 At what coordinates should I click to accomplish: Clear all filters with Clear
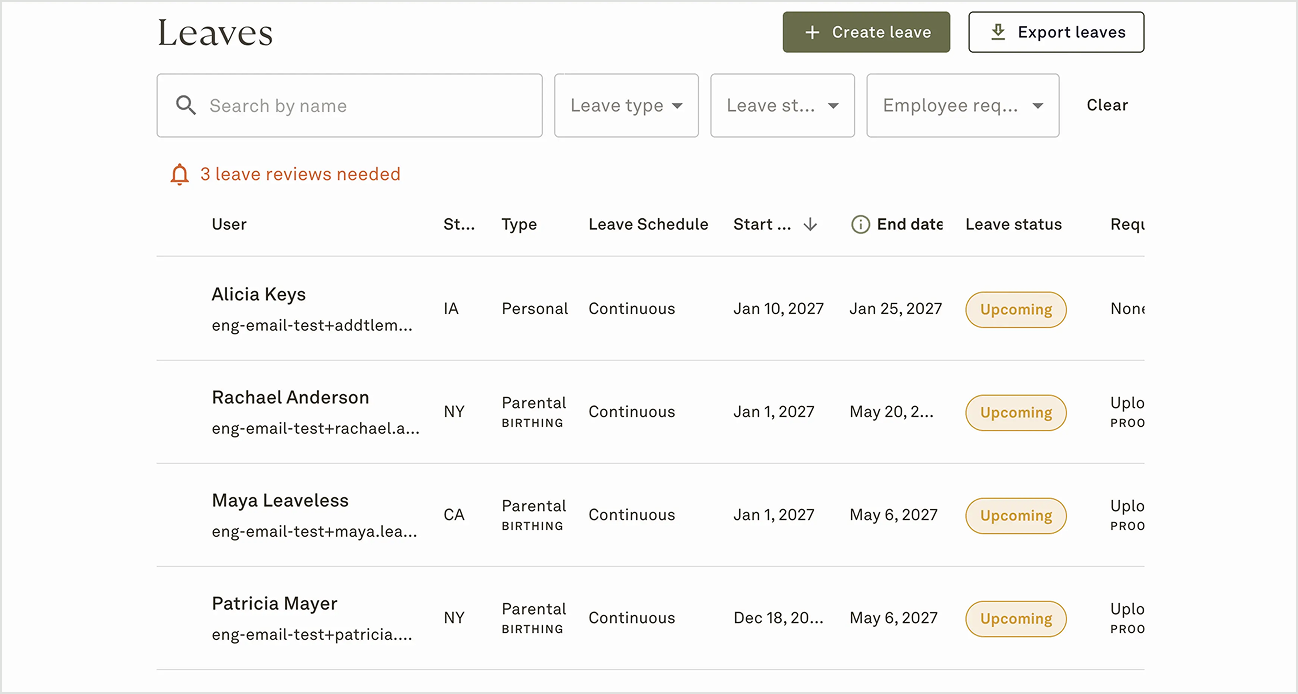pyautogui.click(x=1107, y=105)
